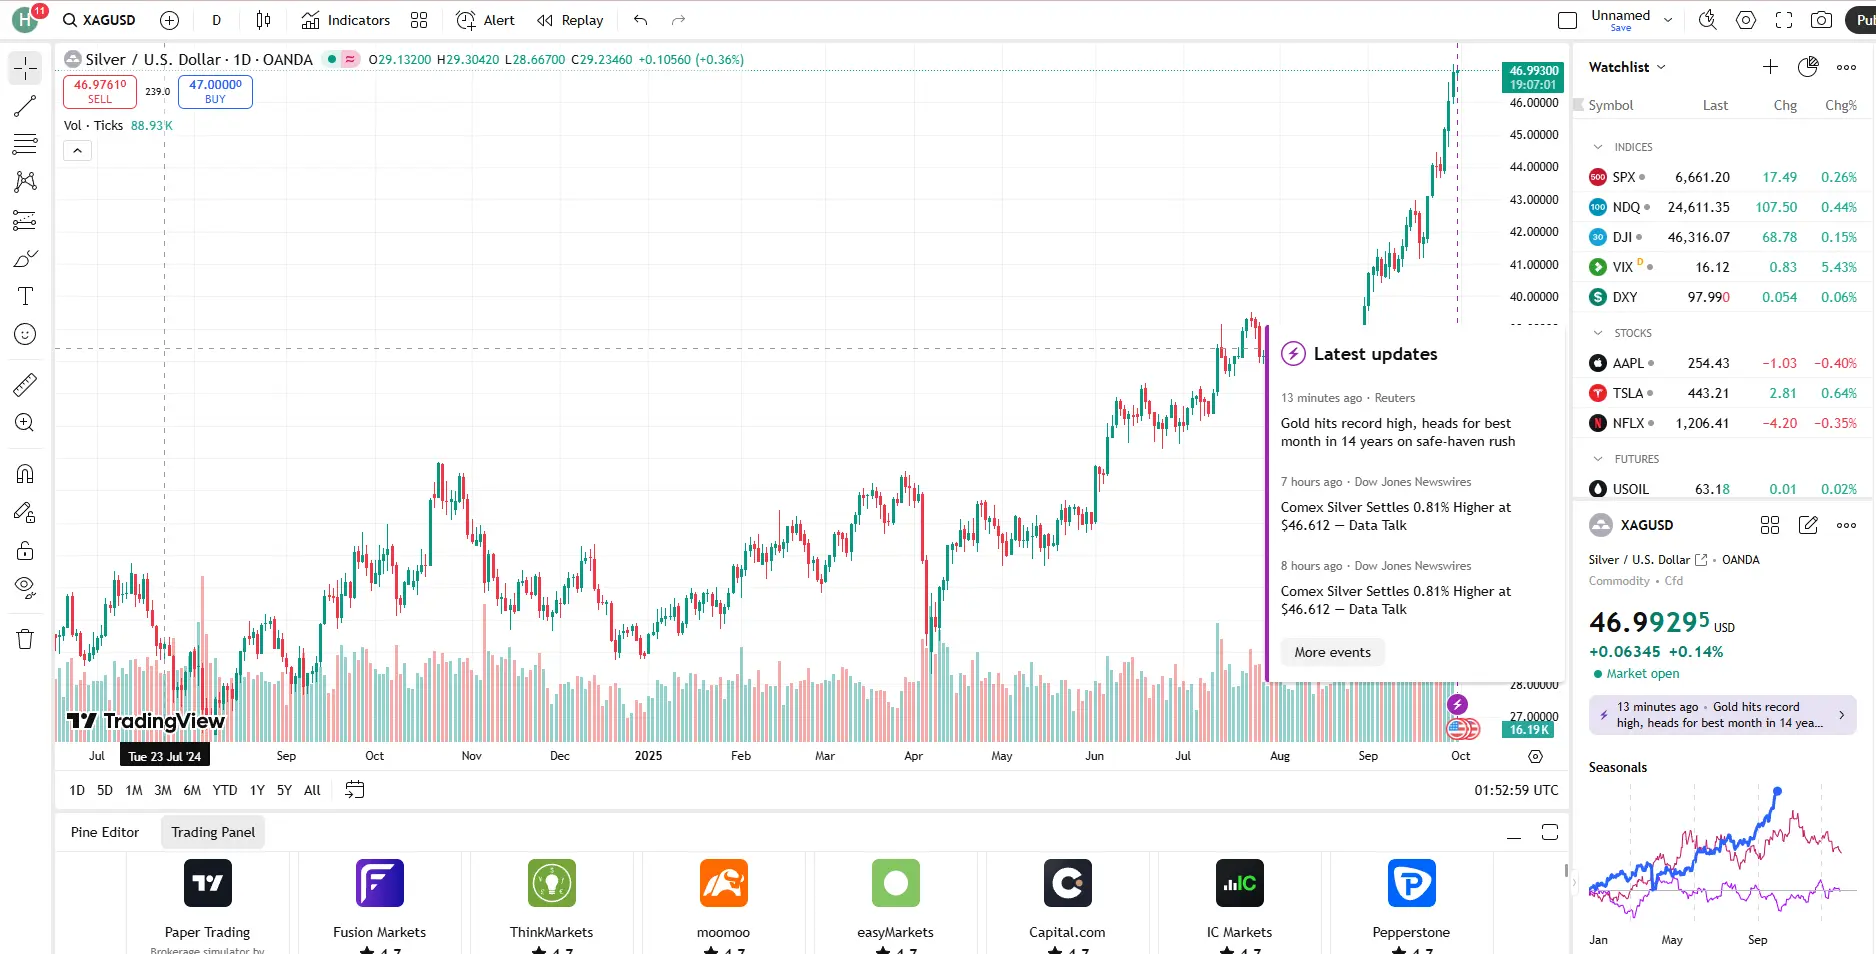Image resolution: width=1876 pixels, height=954 pixels.
Task: Open the Trading Panel tab
Action: 212,832
